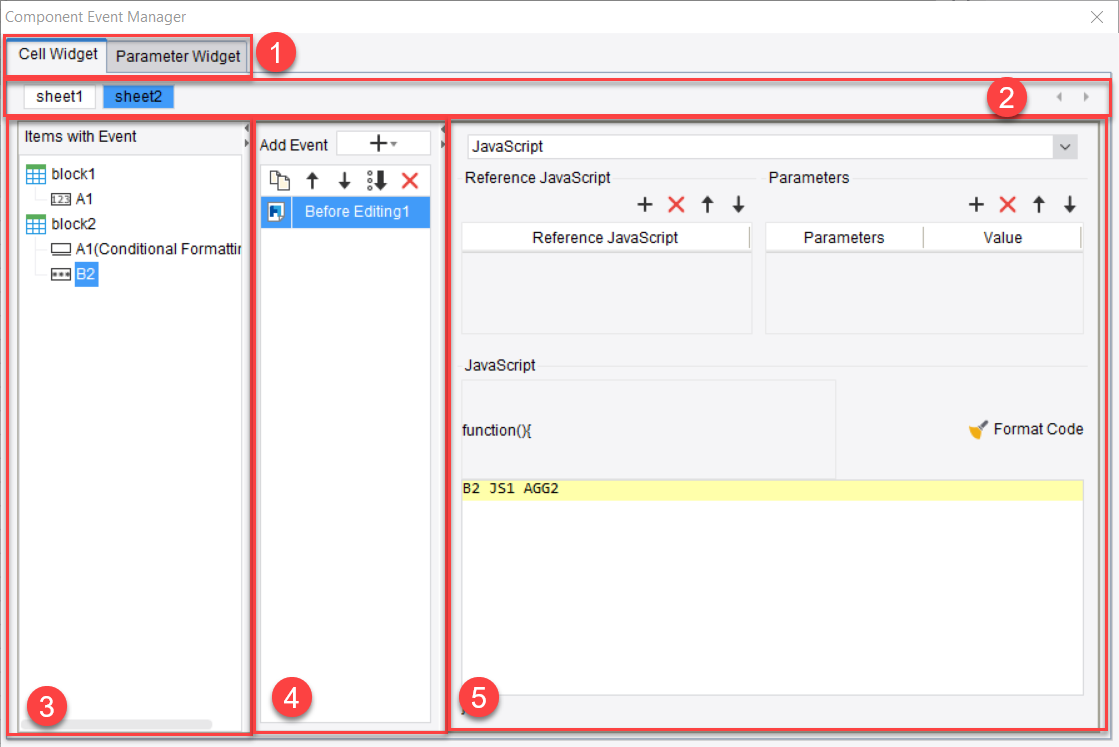Add a new parameter

pos(976,205)
